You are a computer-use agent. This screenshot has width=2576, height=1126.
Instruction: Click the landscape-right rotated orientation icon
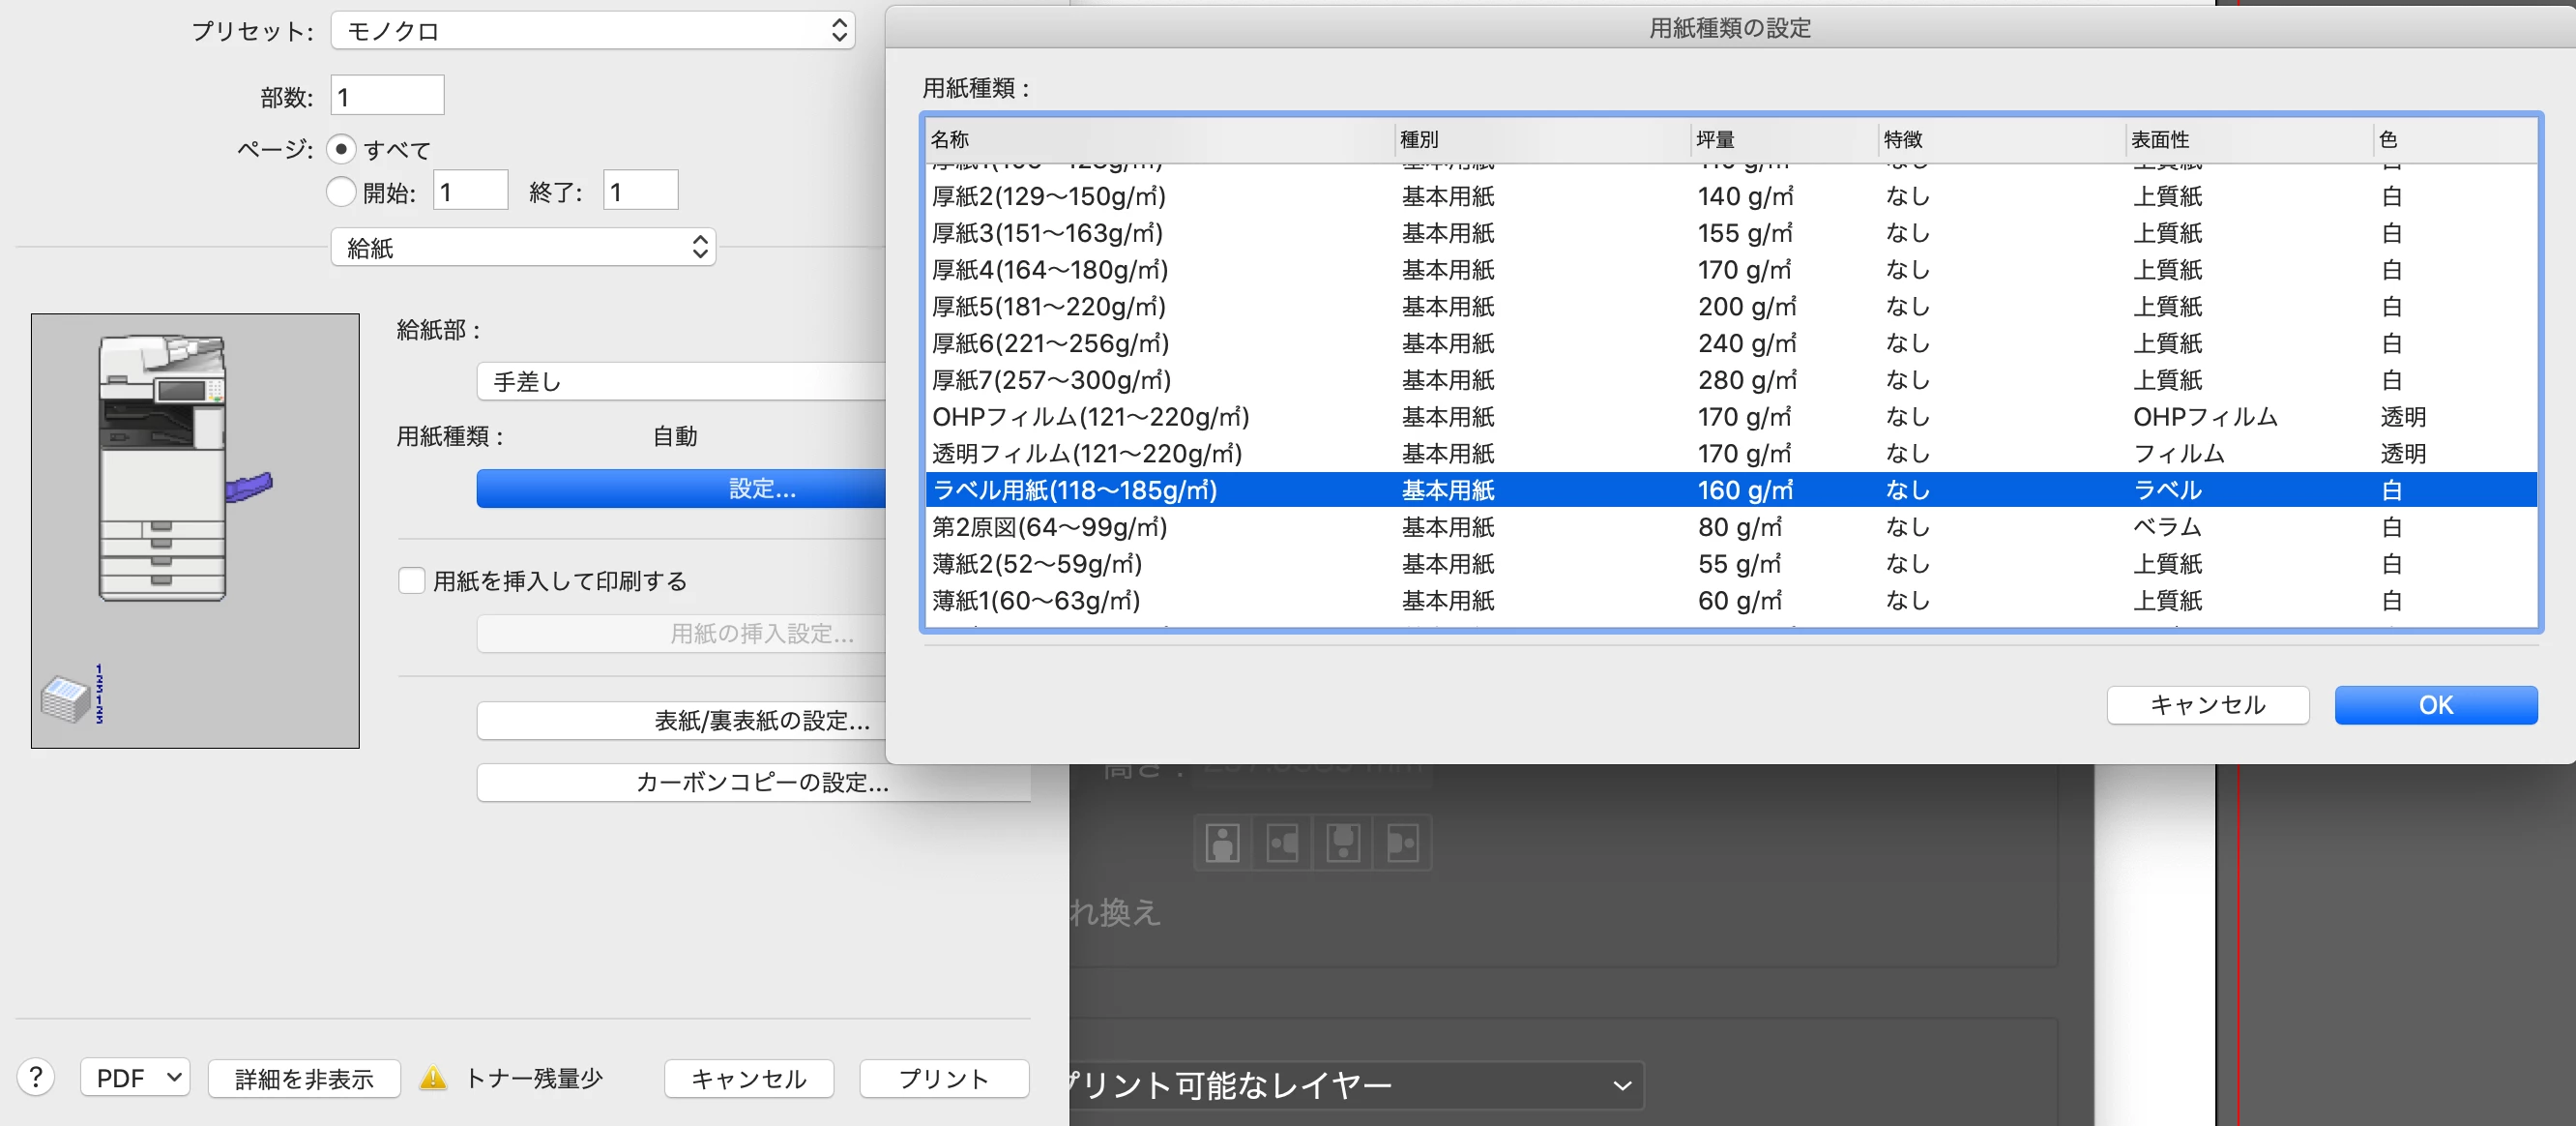point(1402,843)
